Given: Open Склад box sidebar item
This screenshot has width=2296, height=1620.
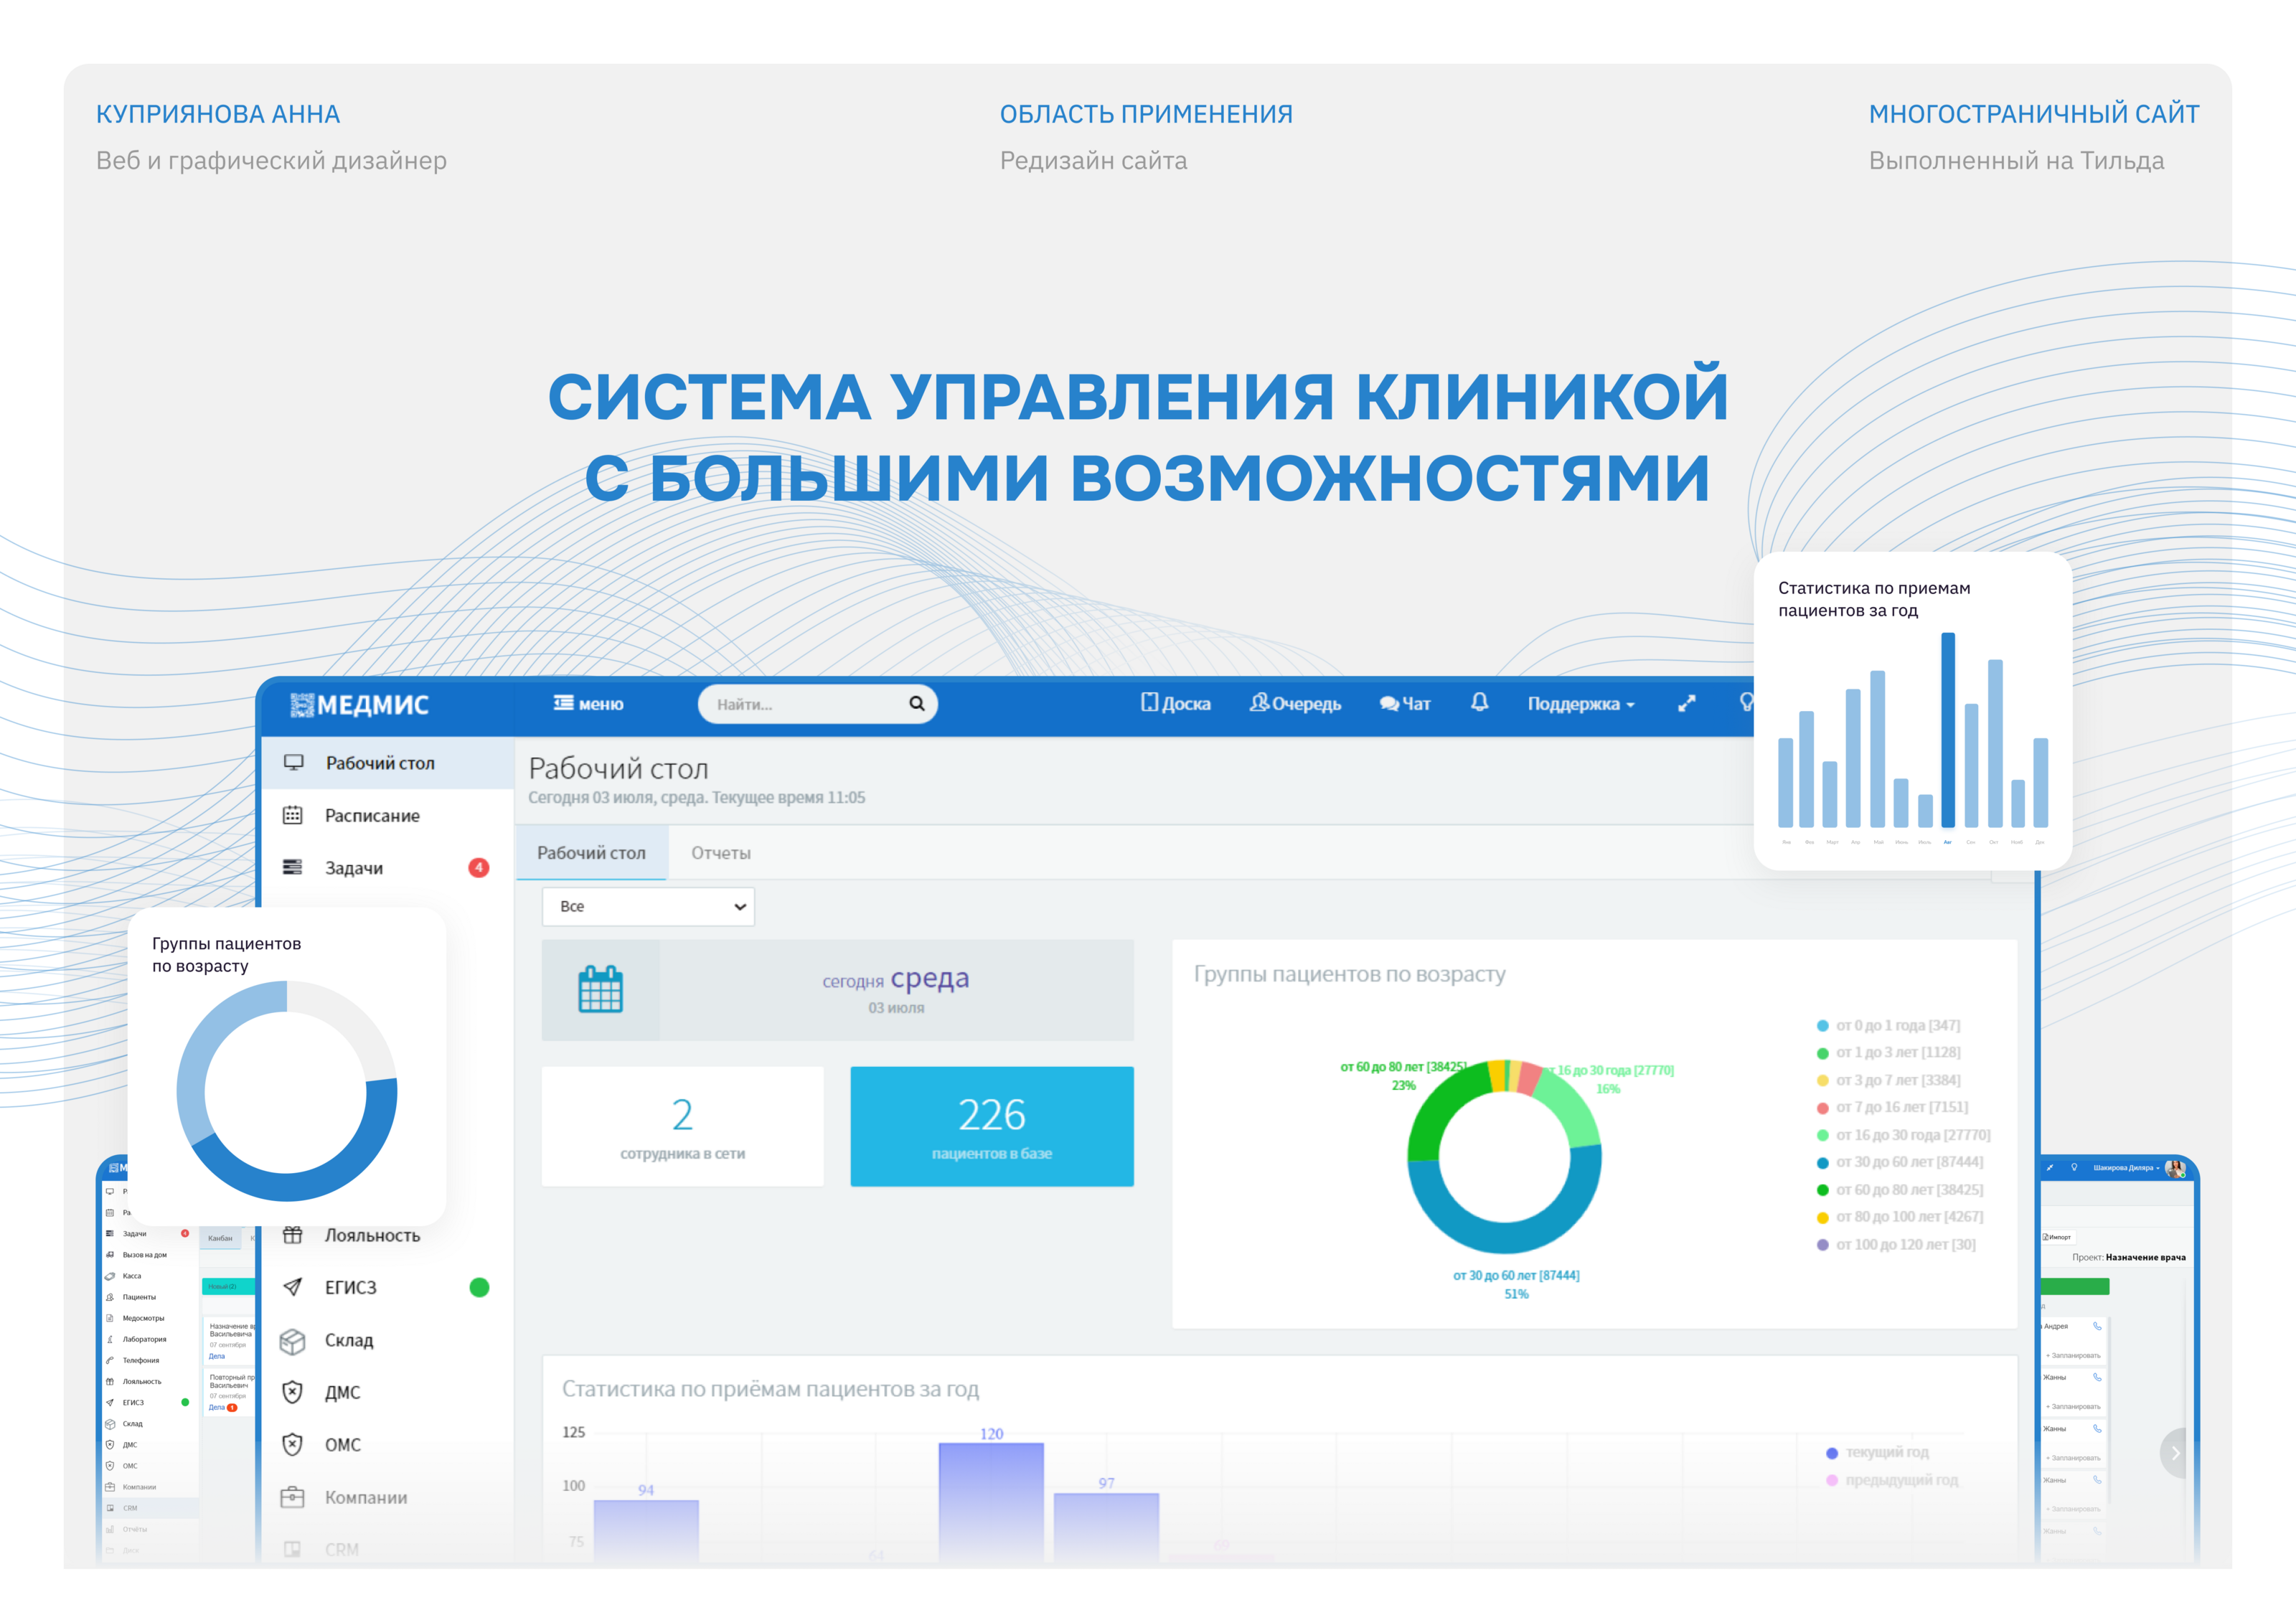Looking at the screenshot, I should click(x=348, y=1341).
